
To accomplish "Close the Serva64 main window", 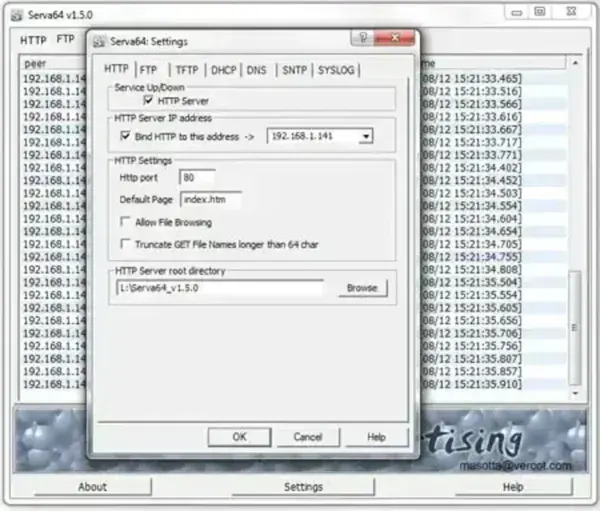I will tap(571, 12).
